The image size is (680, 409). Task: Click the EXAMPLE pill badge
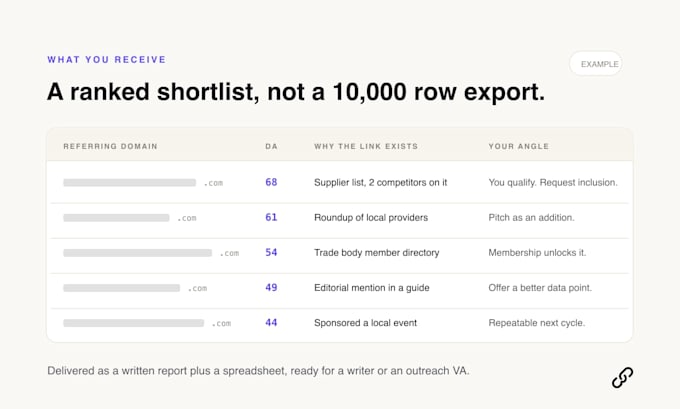point(596,64)
